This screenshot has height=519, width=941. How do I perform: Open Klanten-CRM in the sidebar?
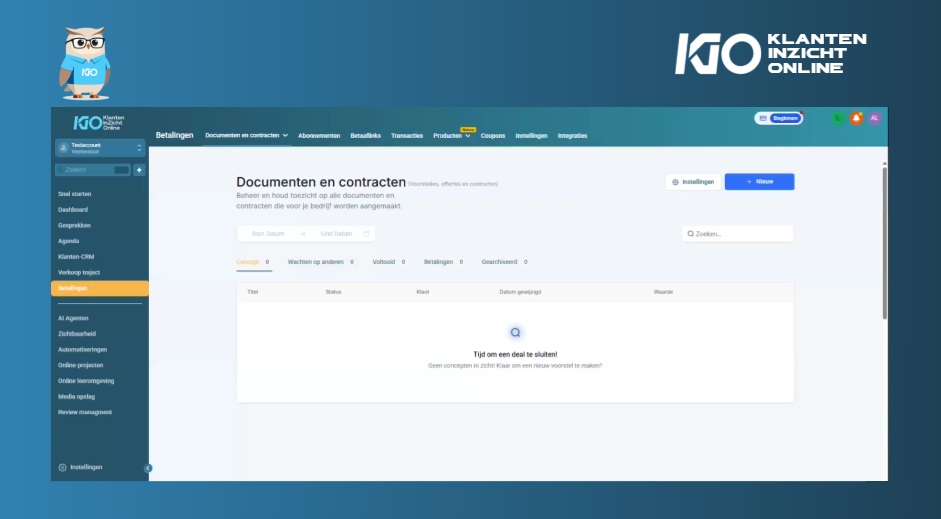click(76, 256)
